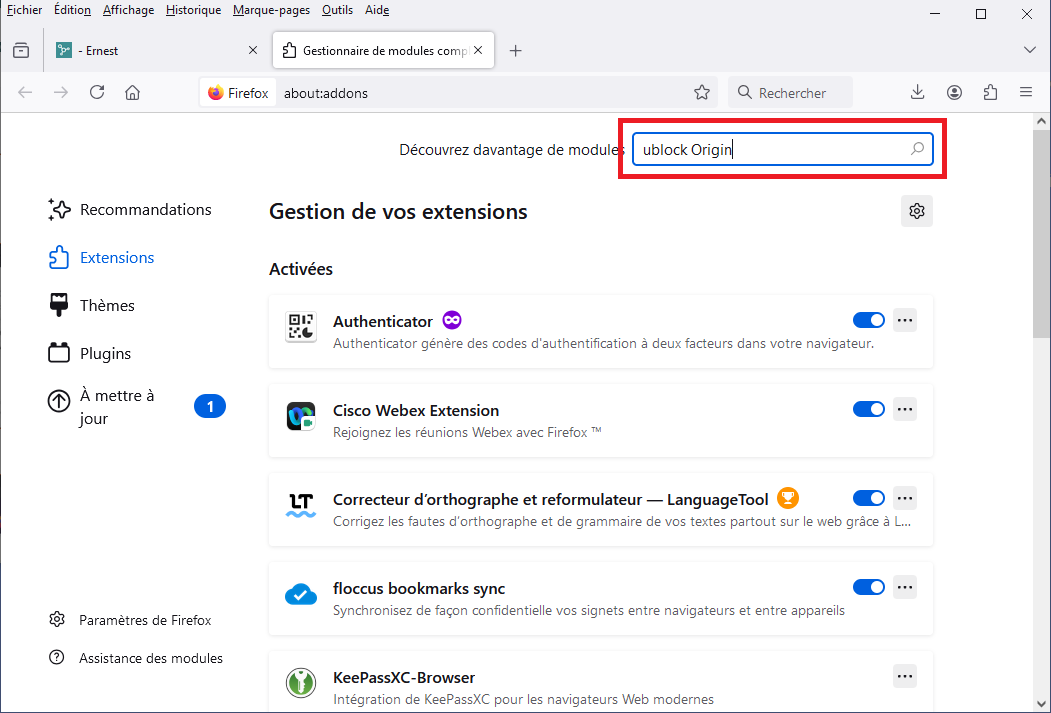Screen dimensions: 1051x713
Task: Open Paramètres de Firefox link
Action: 145,620
